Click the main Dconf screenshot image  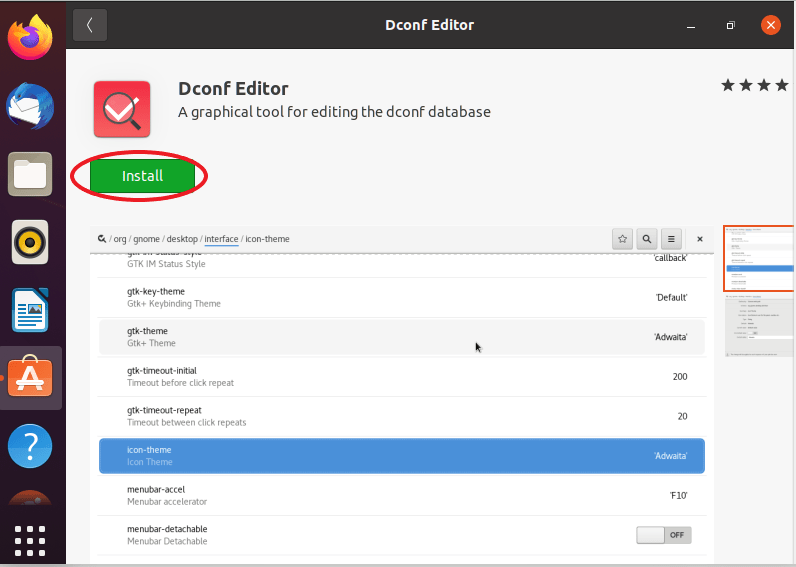402,394
